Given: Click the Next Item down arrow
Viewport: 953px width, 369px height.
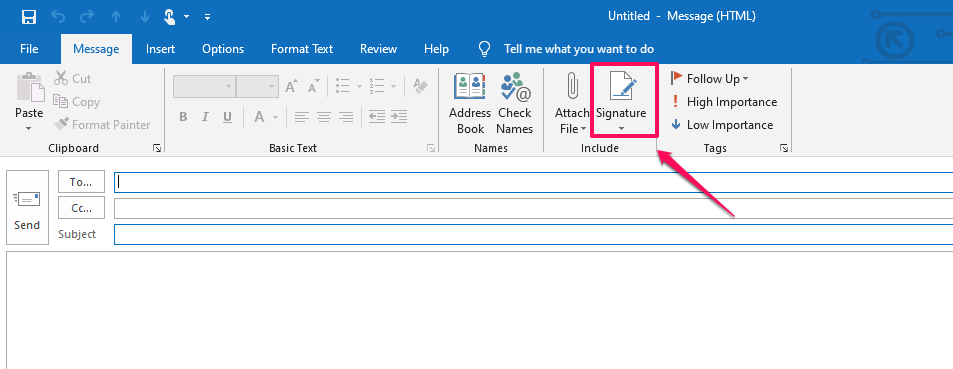Looking at the screenshot, I should (x=145, y=17).
